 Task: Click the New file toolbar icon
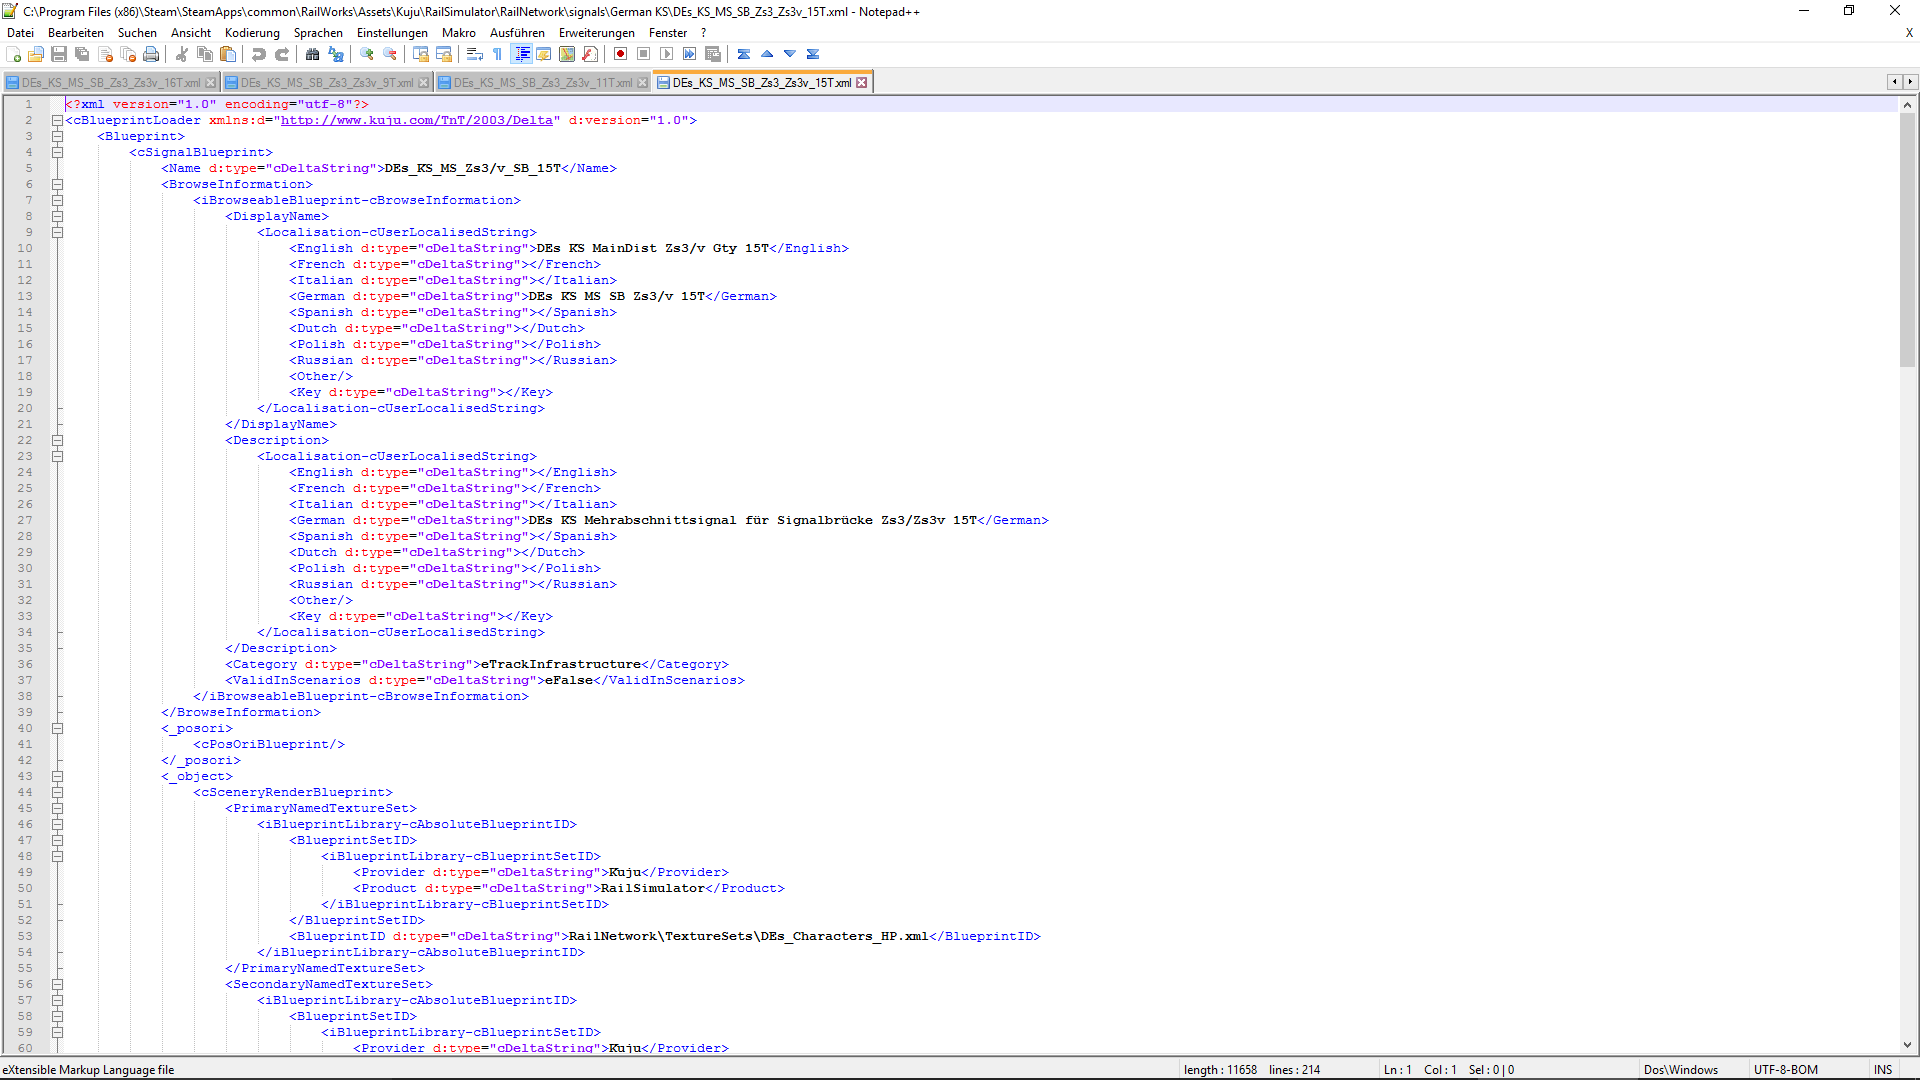pyautogui.click(x=14, y=54)
